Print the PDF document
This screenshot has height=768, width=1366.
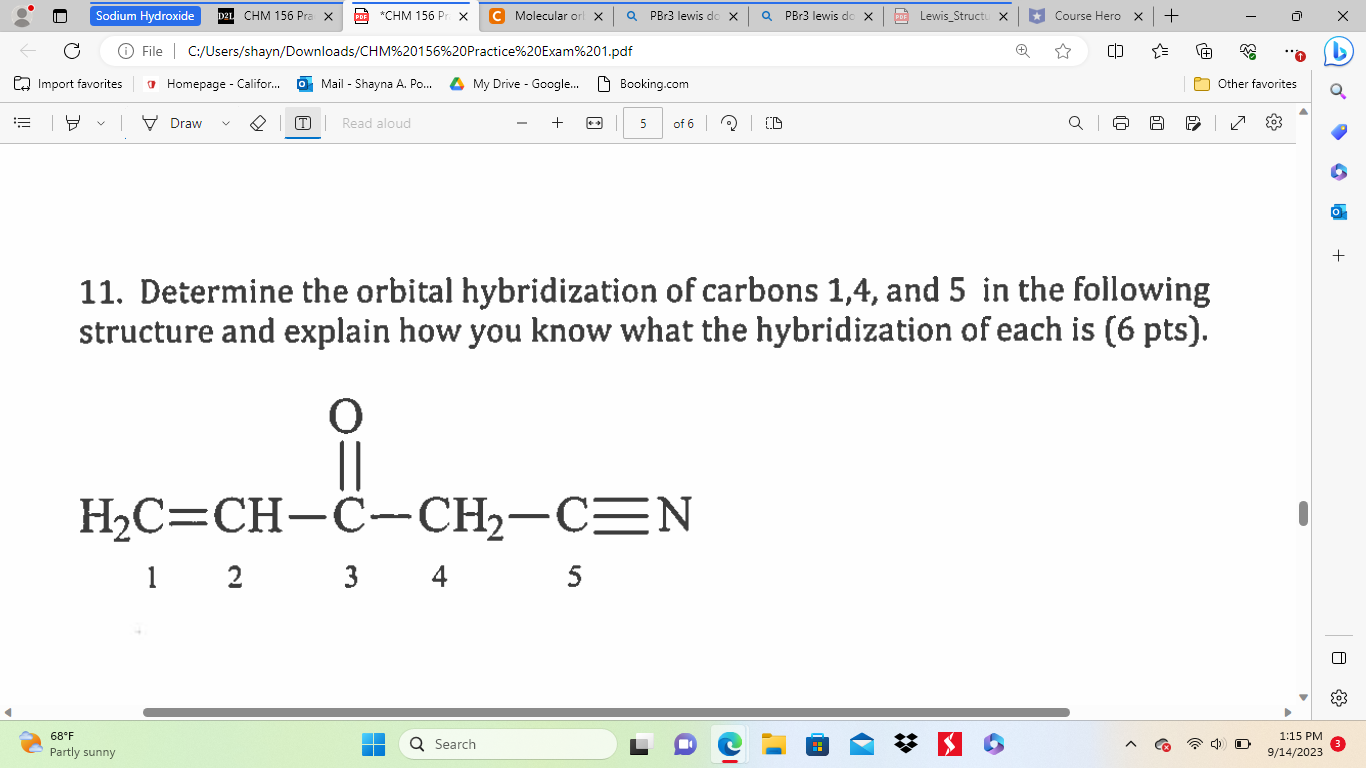click(x=1121, y=123)
